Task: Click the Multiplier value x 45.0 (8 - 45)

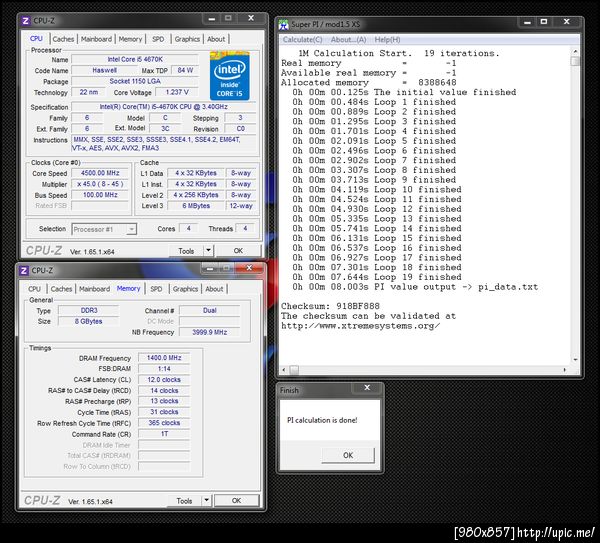Action: click(x=100, y=184)
